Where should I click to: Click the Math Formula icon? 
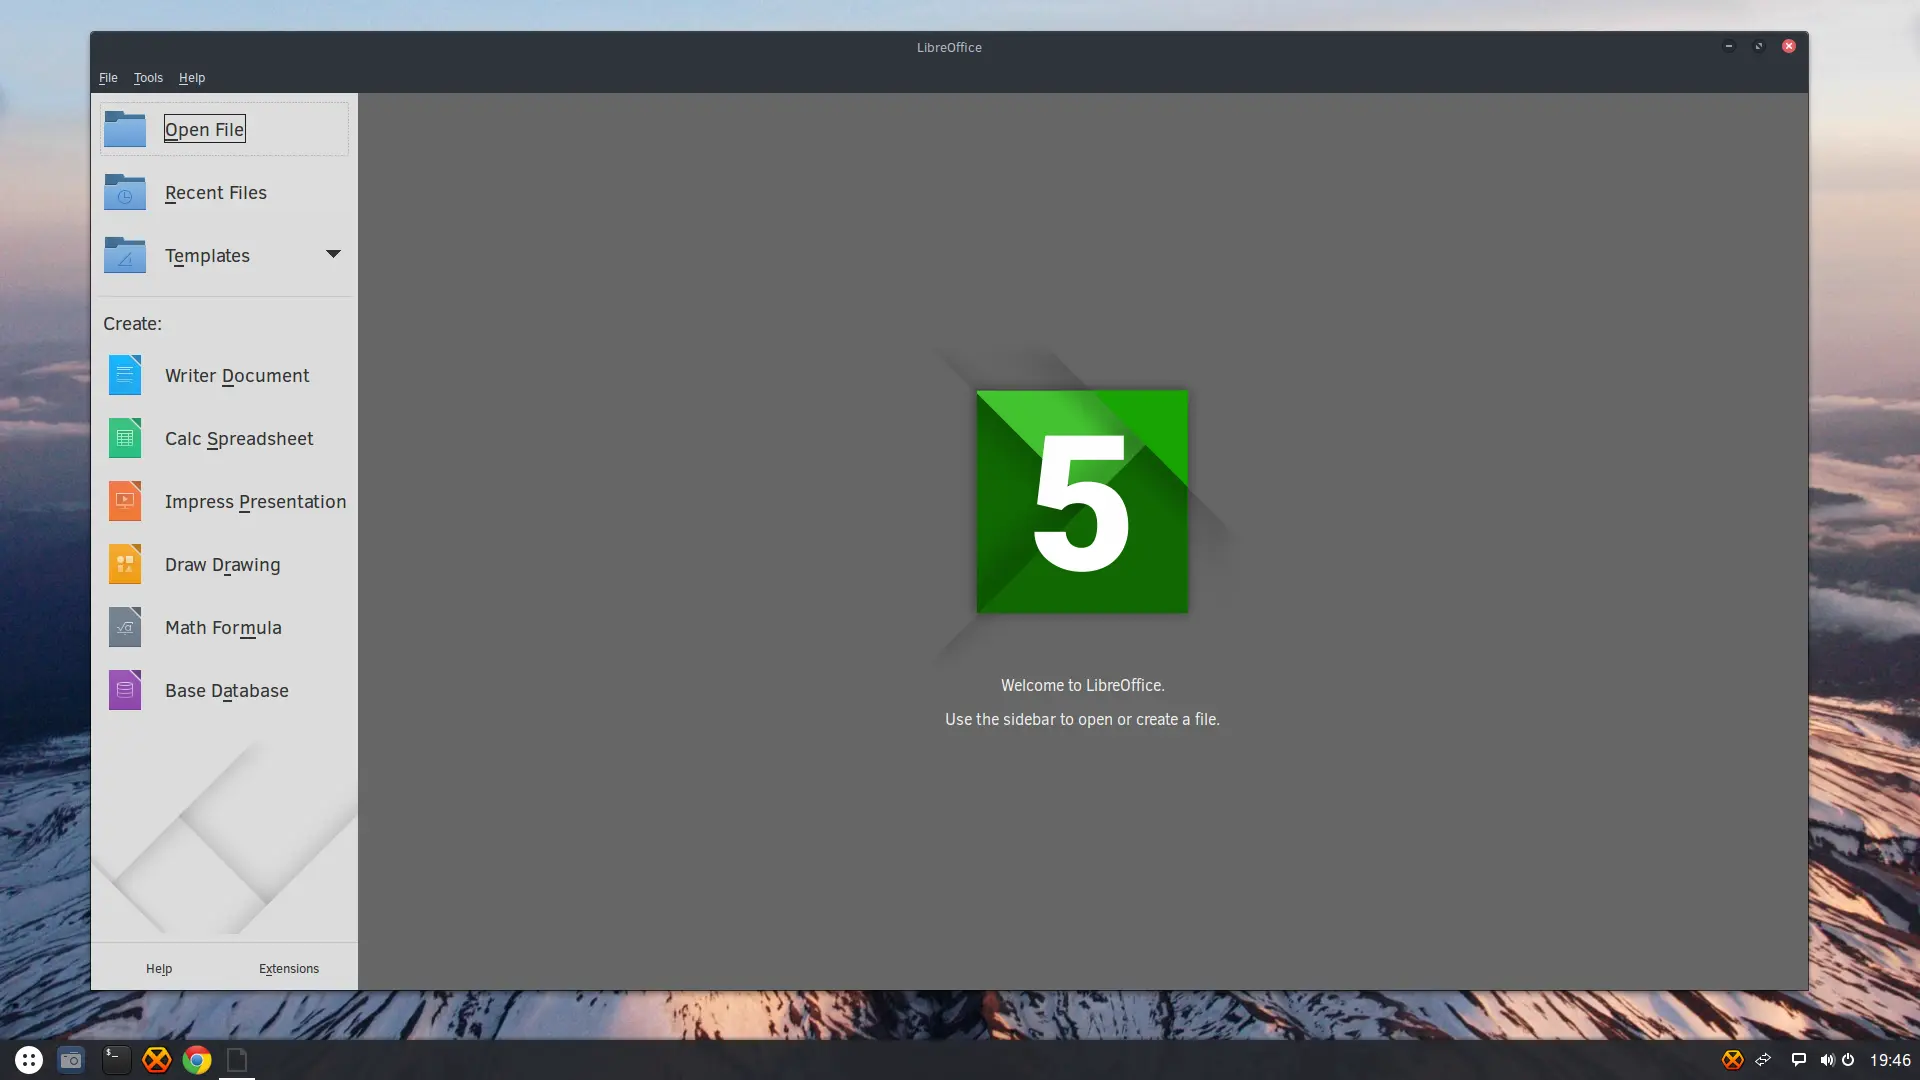click(125, 628)
